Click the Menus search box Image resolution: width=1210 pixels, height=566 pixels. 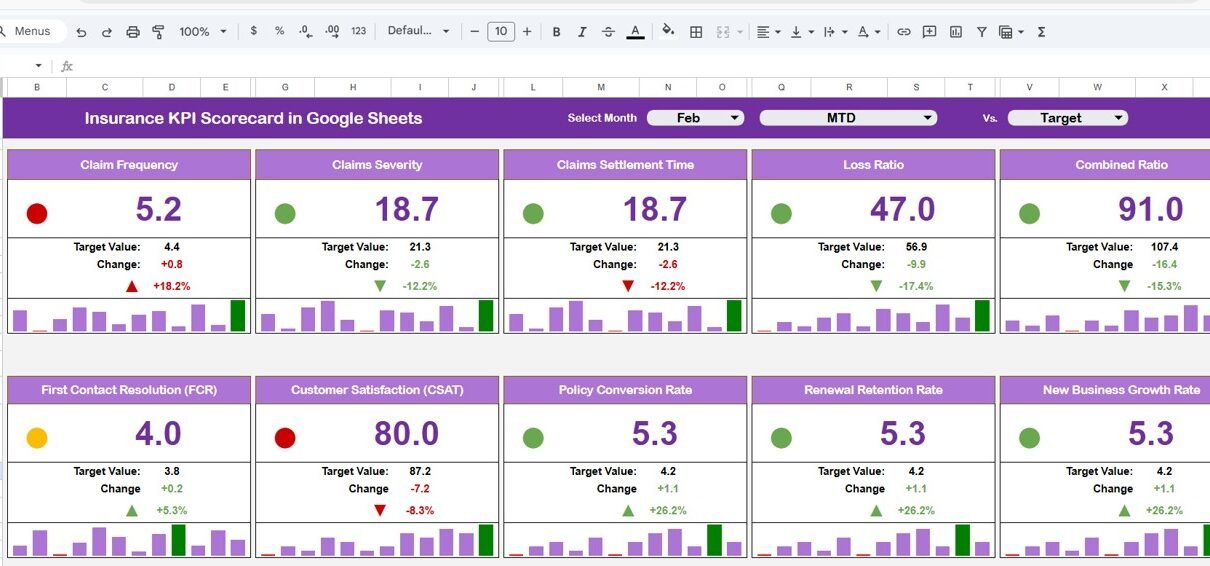click(32, 32)
